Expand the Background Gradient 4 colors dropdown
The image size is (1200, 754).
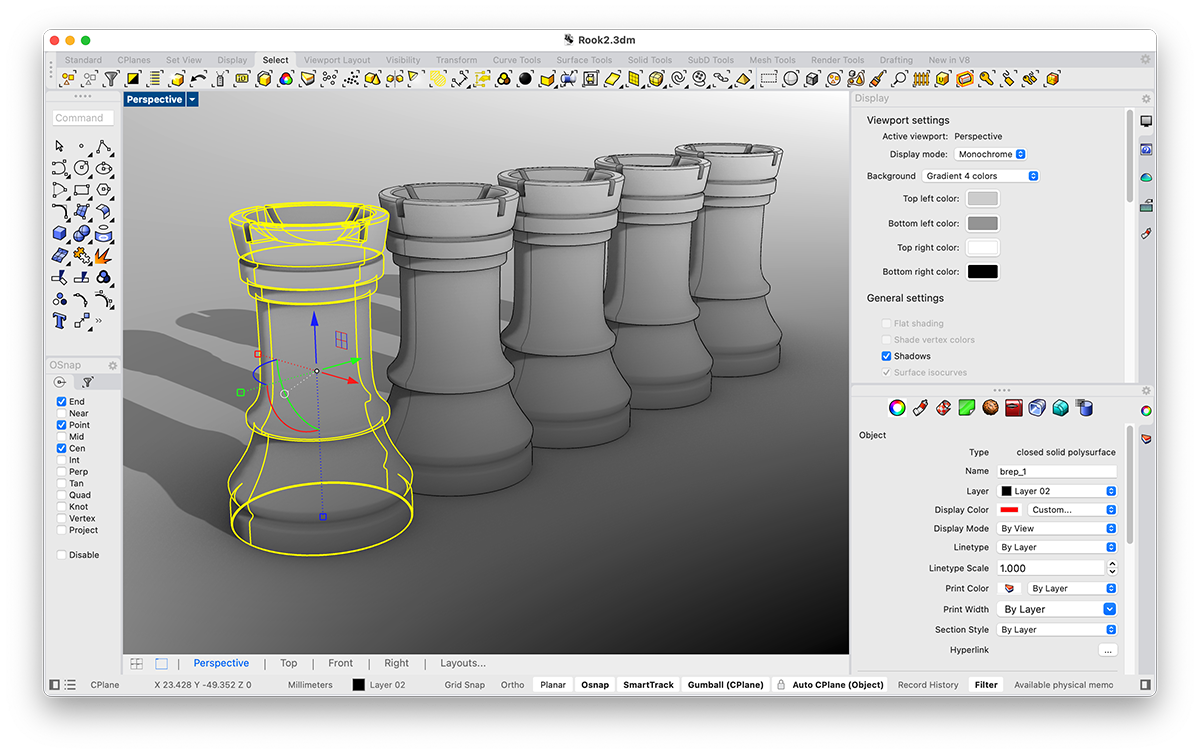981,176
